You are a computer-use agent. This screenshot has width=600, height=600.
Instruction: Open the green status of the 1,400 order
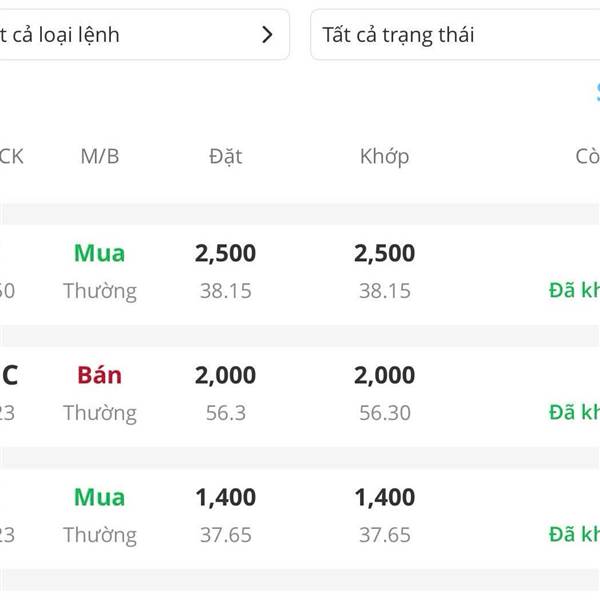pyautogui.click(x=575, y=535)
